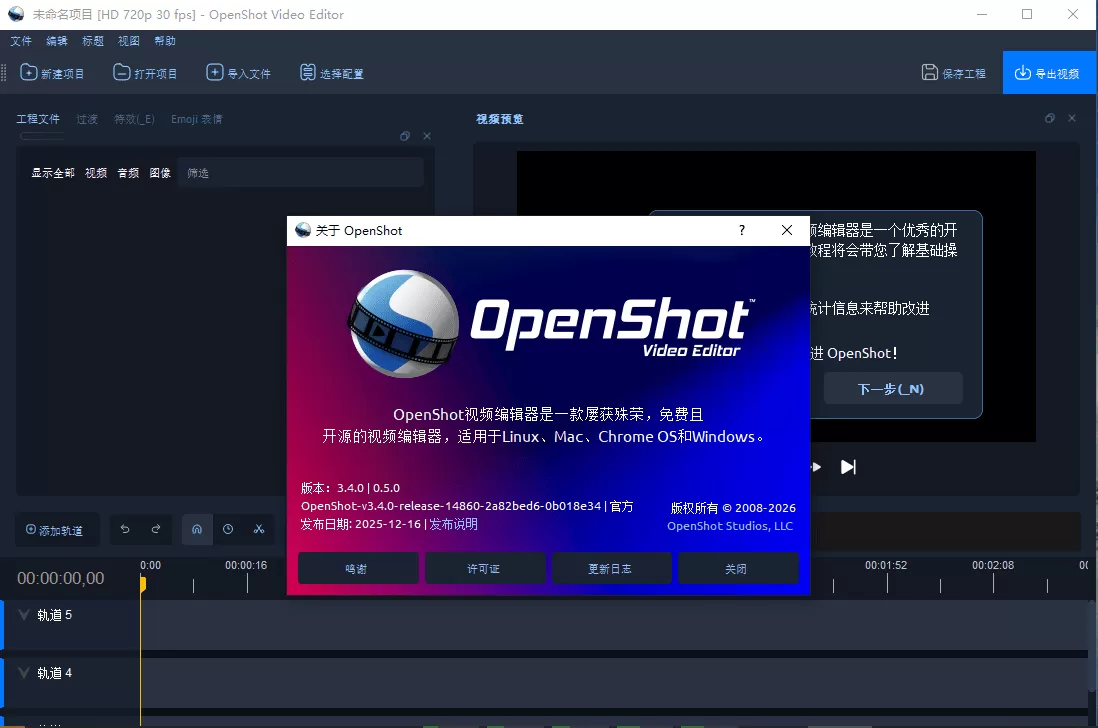
Task: Click the toolbar drag handle grip
Action: [4, 73]
